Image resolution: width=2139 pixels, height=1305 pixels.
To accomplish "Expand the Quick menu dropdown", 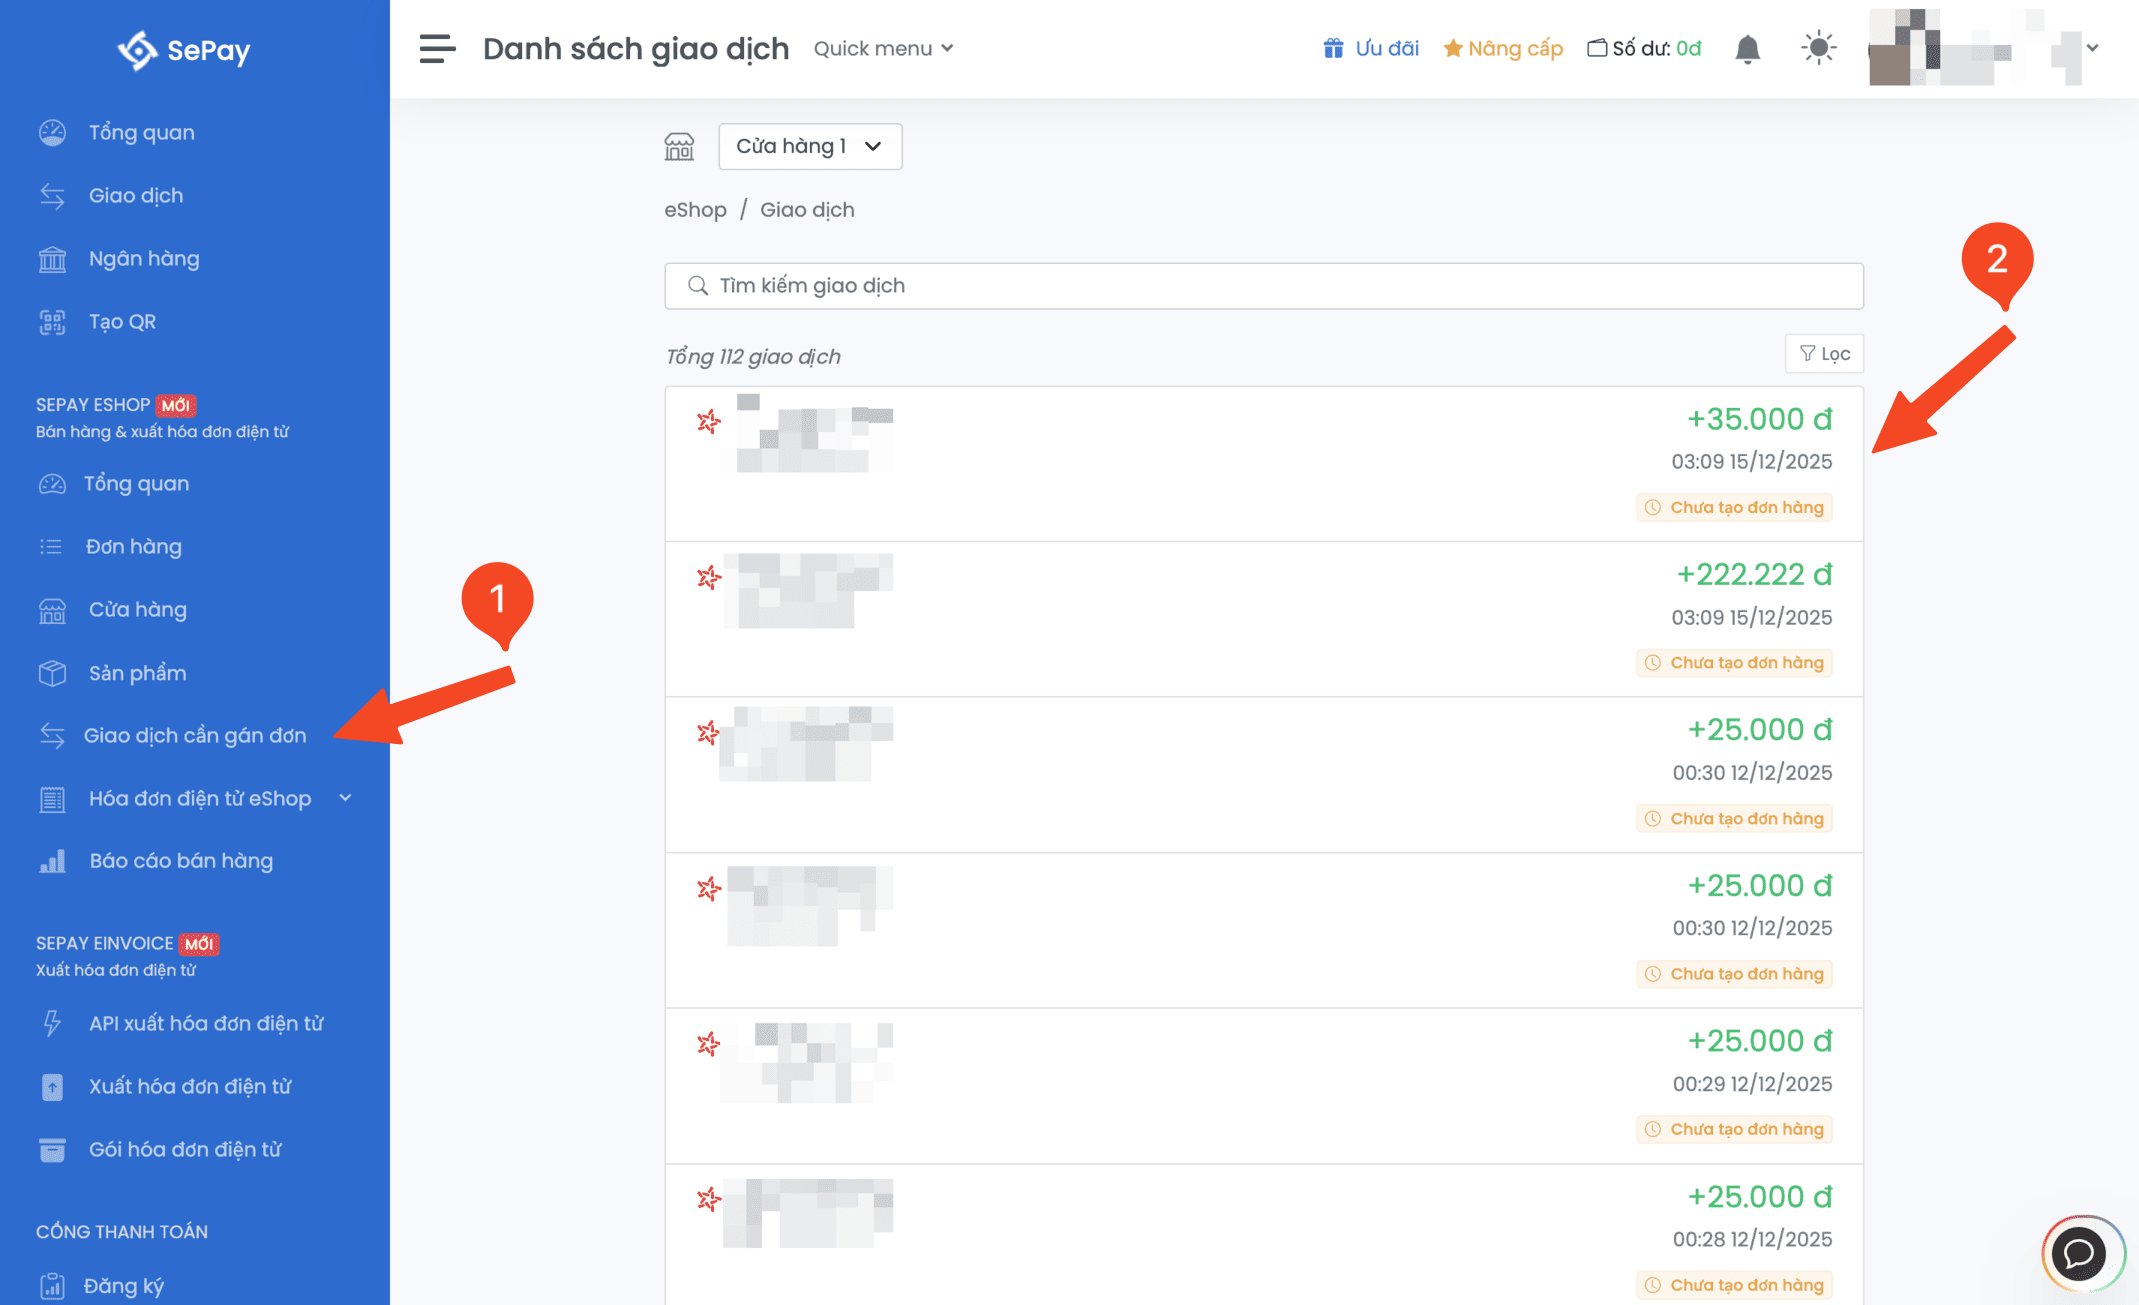I will click(883, 48).
